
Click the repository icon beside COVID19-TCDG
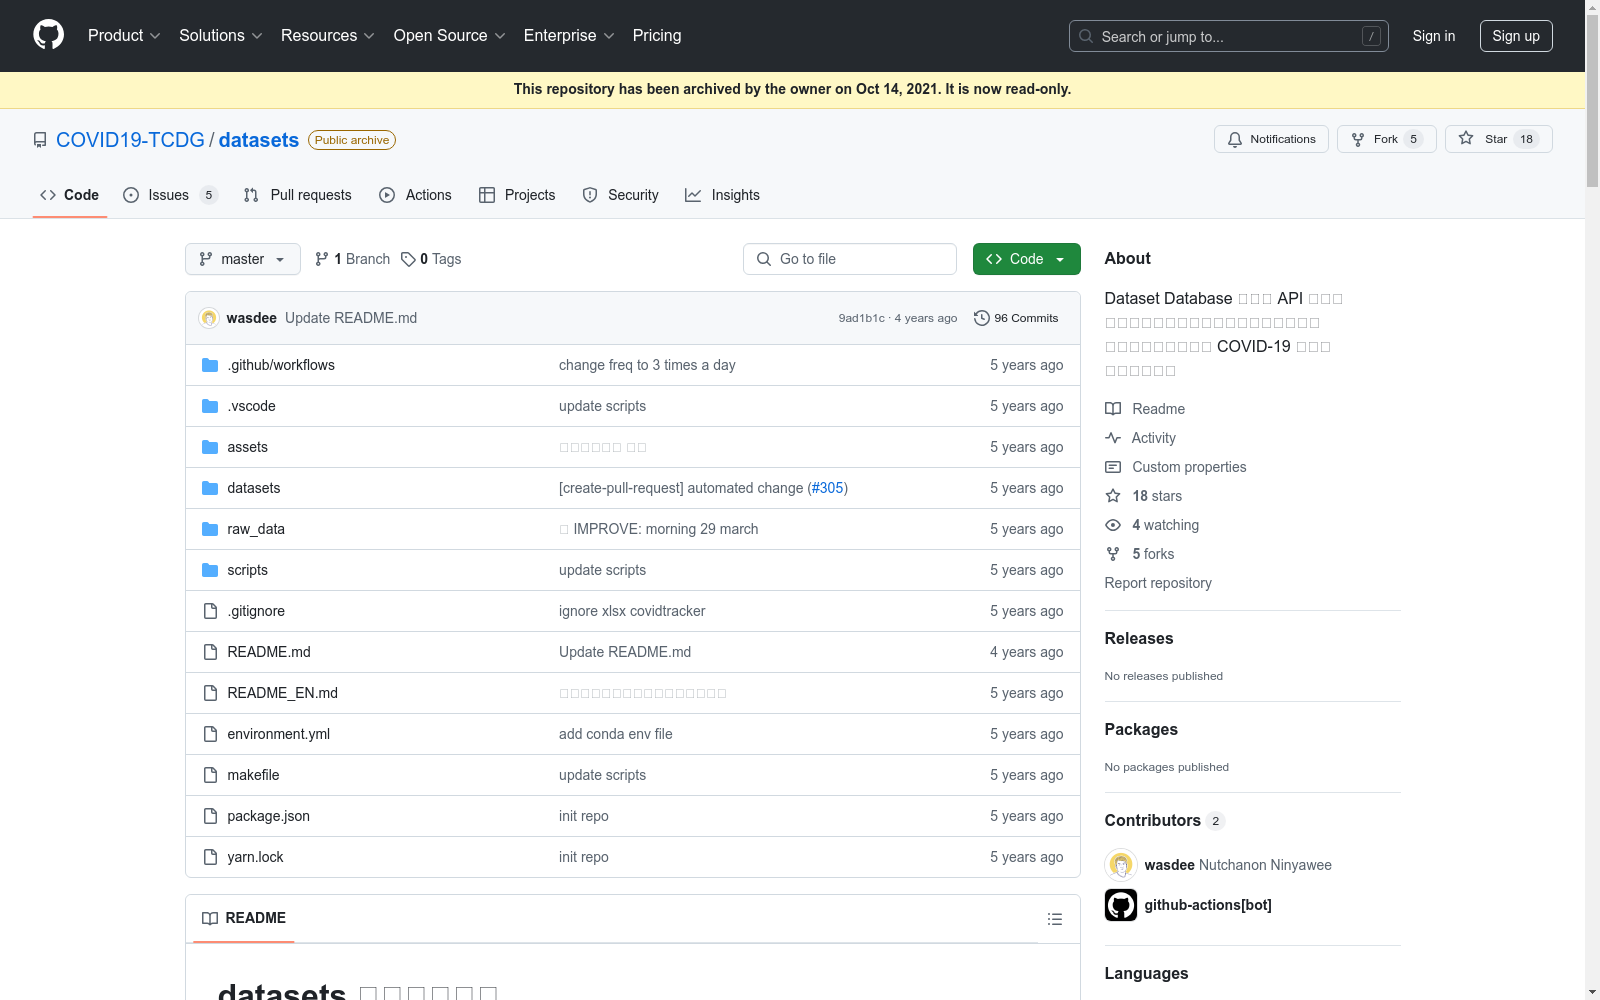click(40, 140)
